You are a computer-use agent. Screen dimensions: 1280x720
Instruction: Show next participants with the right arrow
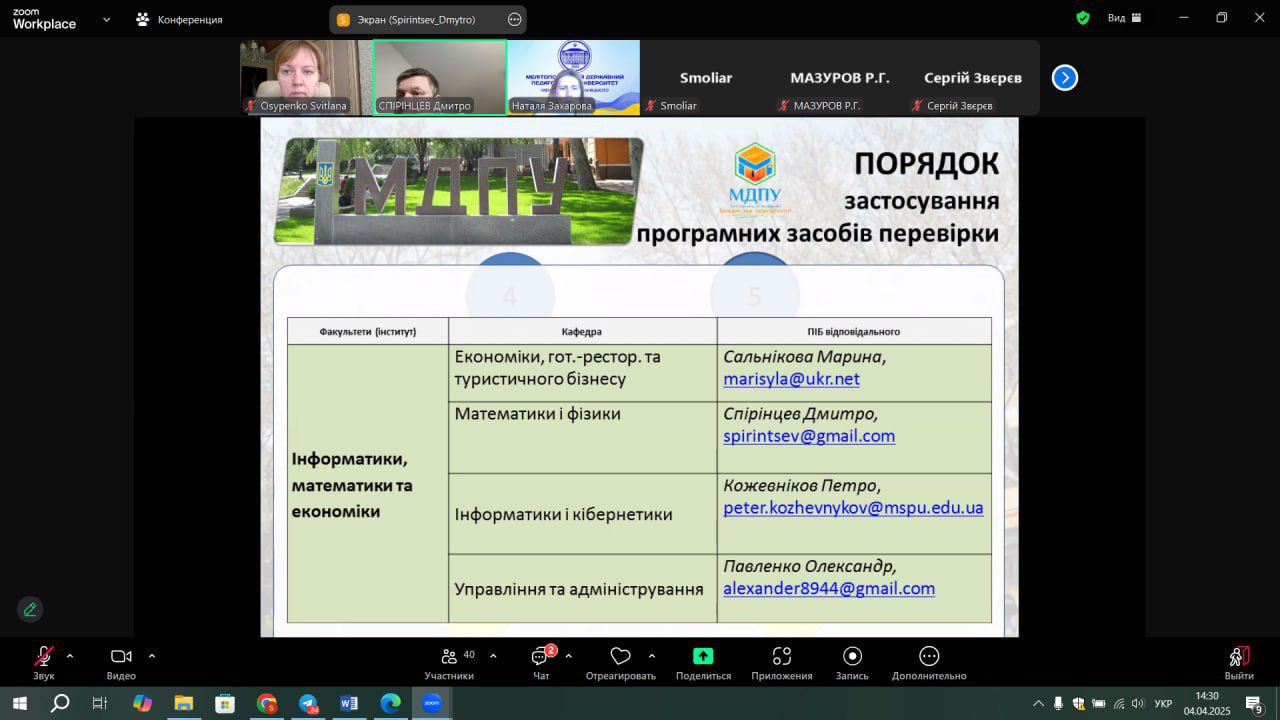(1065, 78)
